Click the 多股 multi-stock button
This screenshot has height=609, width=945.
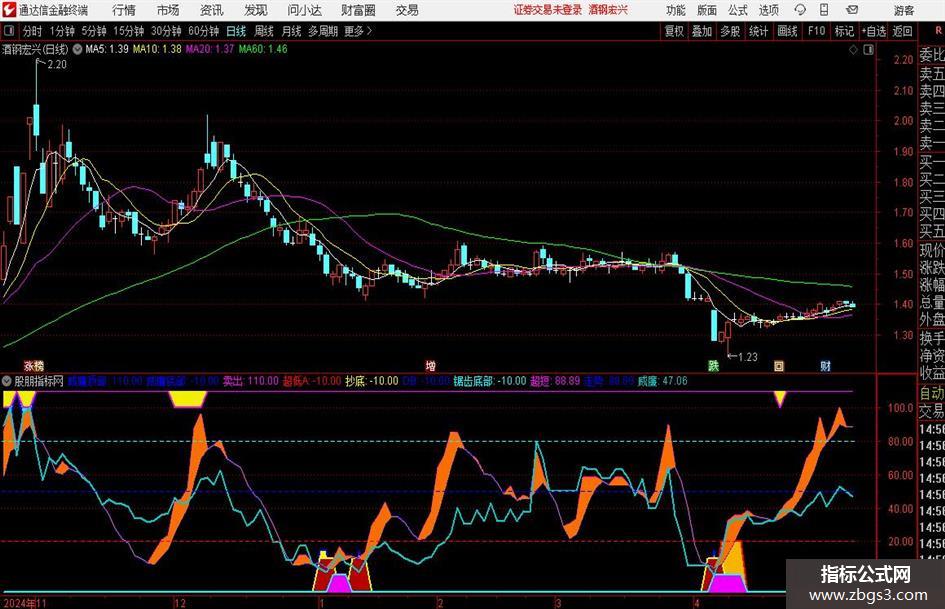pos(730,31)
